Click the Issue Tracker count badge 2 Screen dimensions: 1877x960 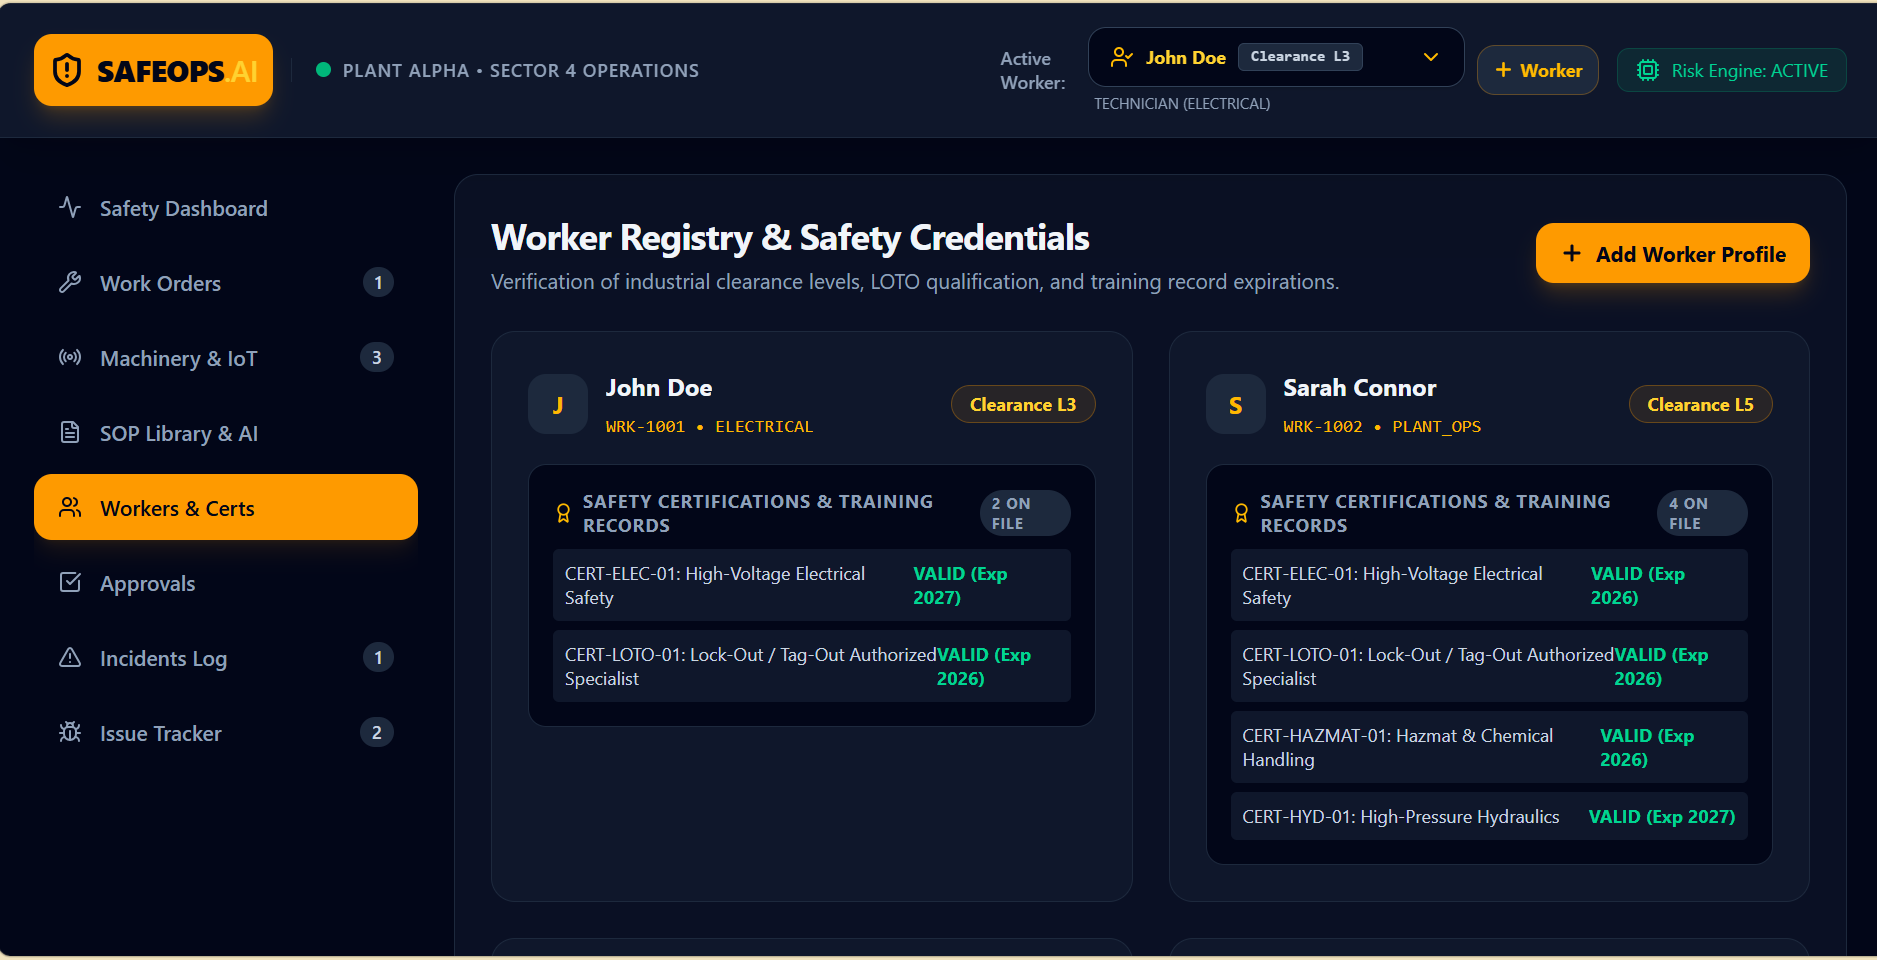point(377,732)
